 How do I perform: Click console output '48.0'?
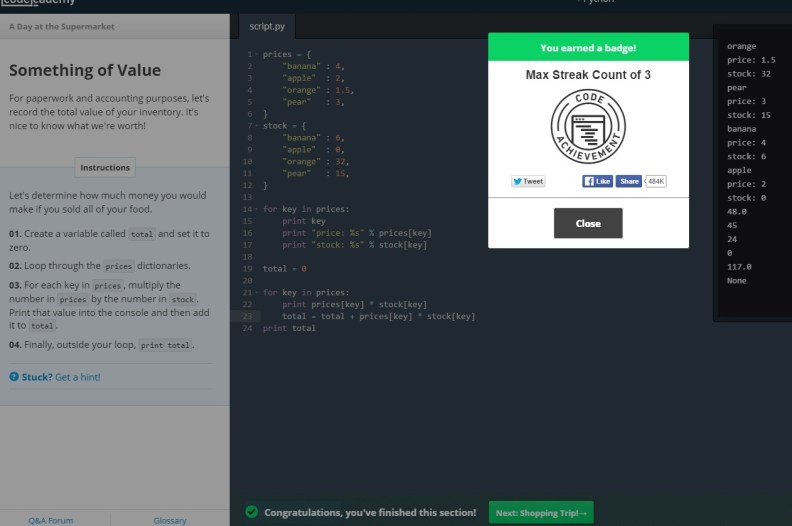[736, 211]
